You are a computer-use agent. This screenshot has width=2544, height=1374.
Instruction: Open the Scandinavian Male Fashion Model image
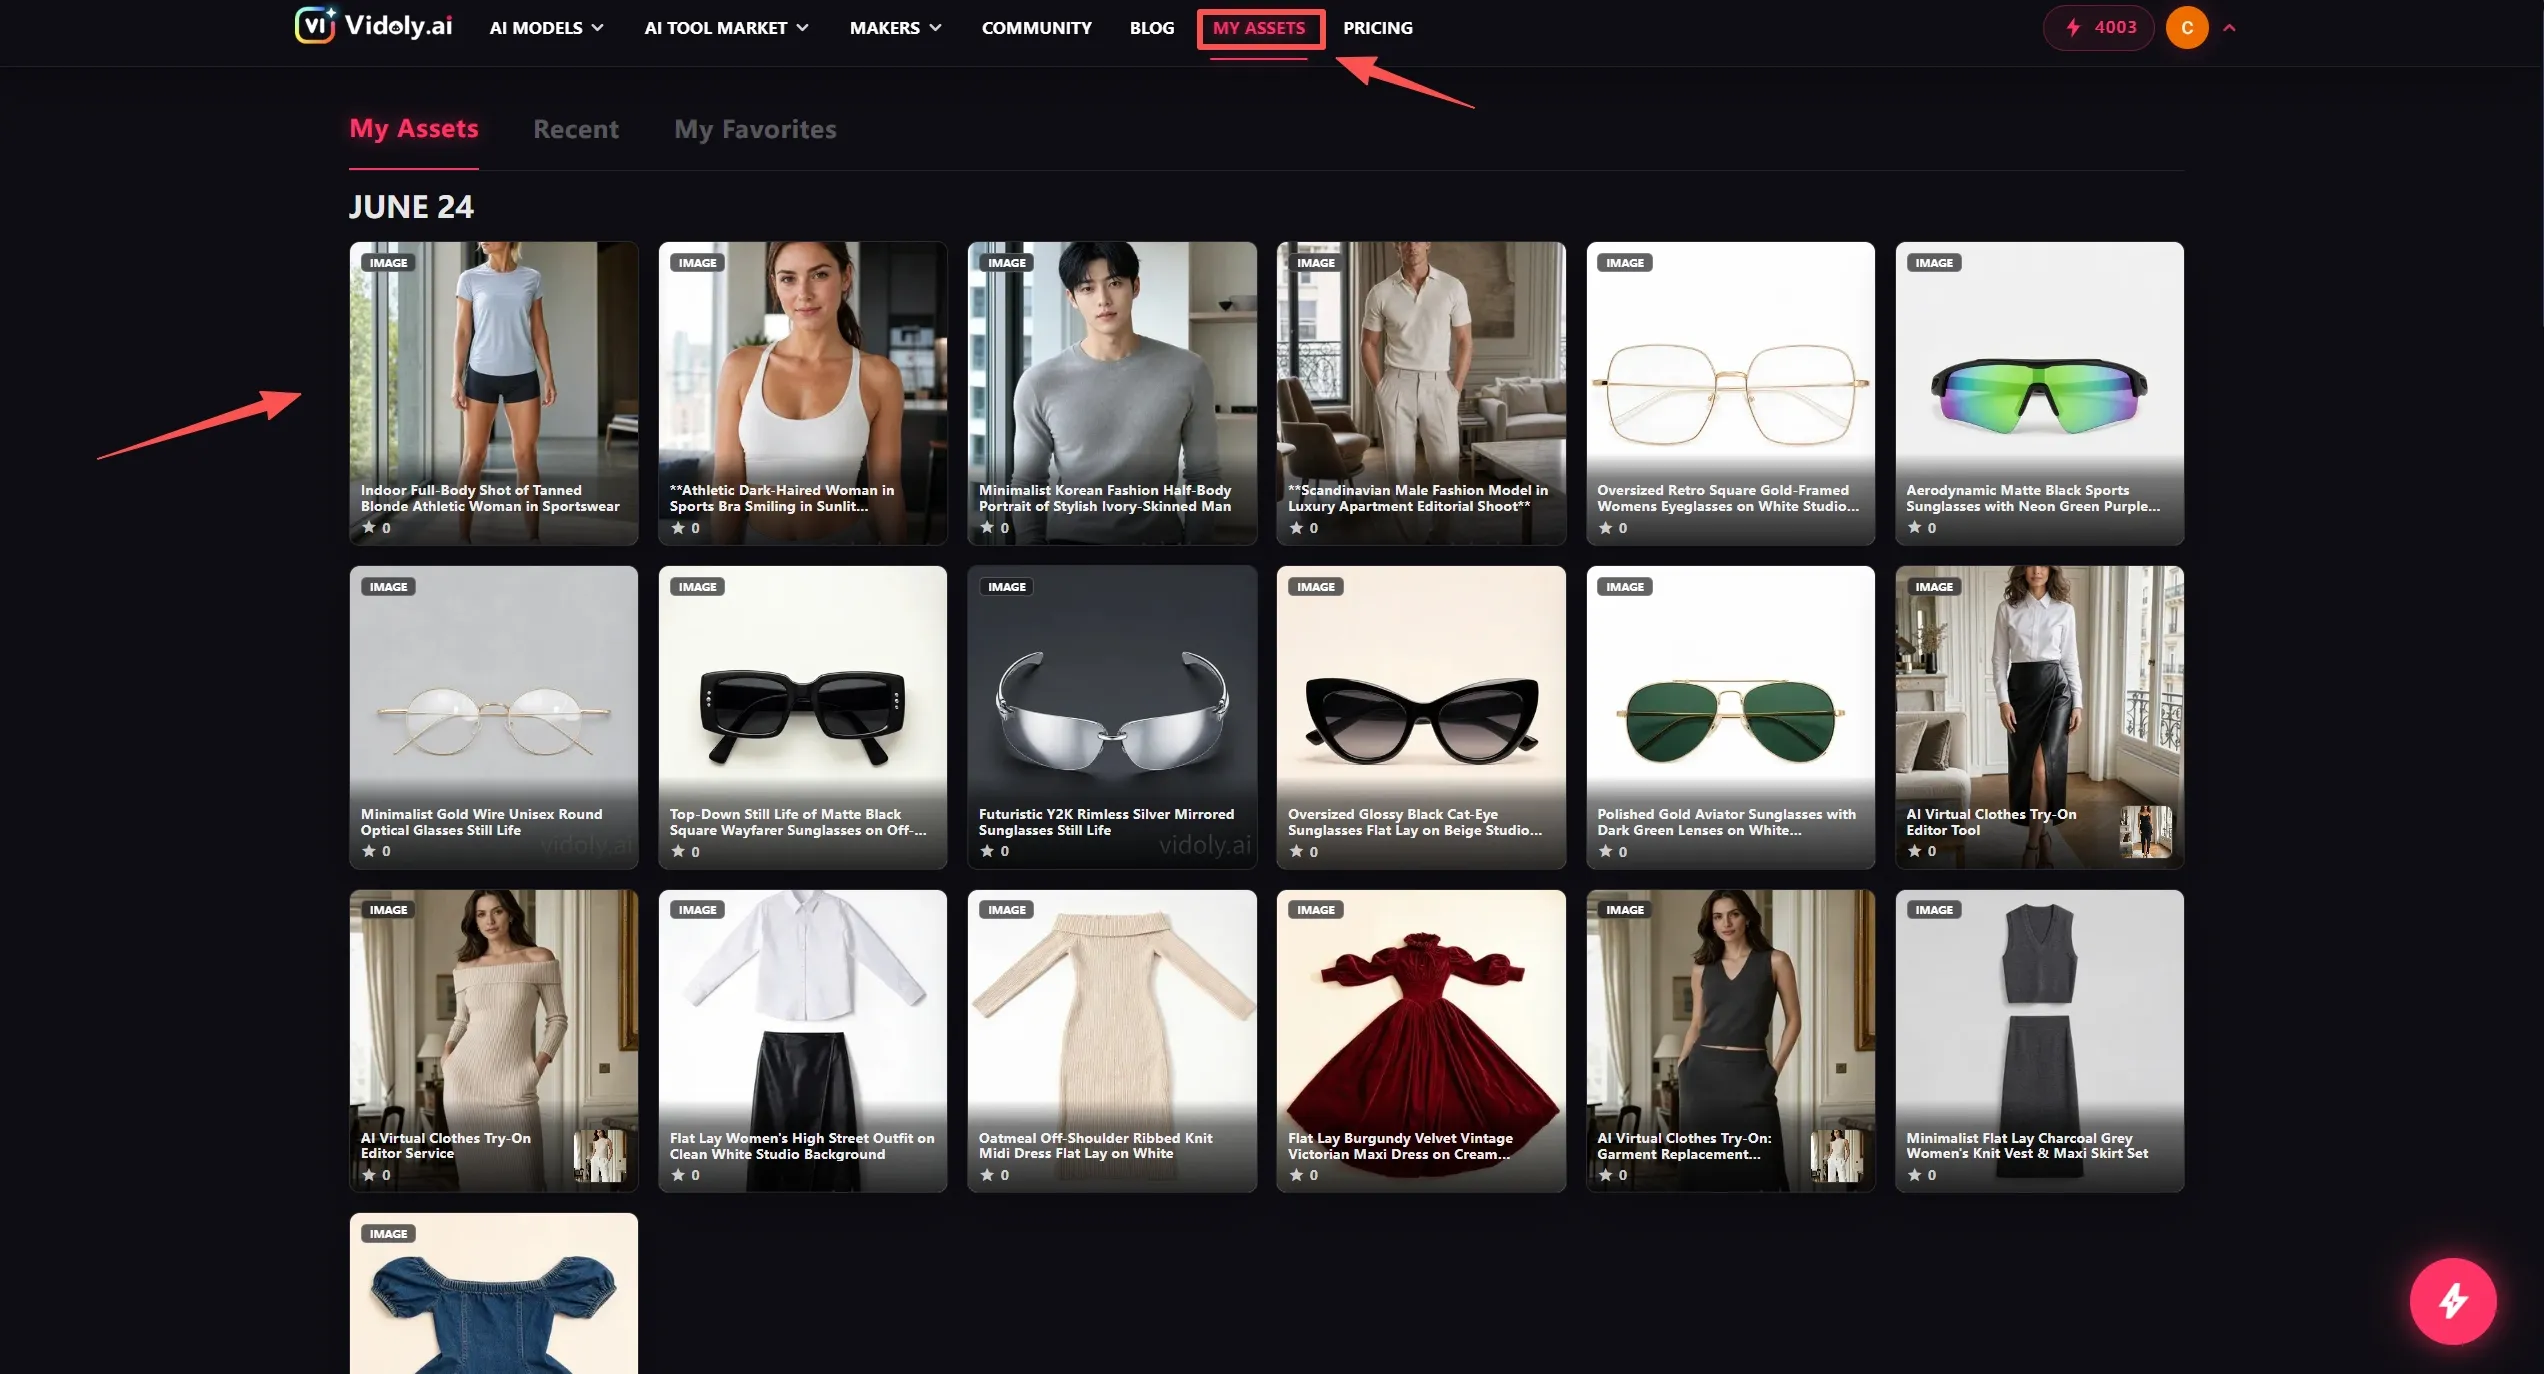click(x=1421, y=393)
